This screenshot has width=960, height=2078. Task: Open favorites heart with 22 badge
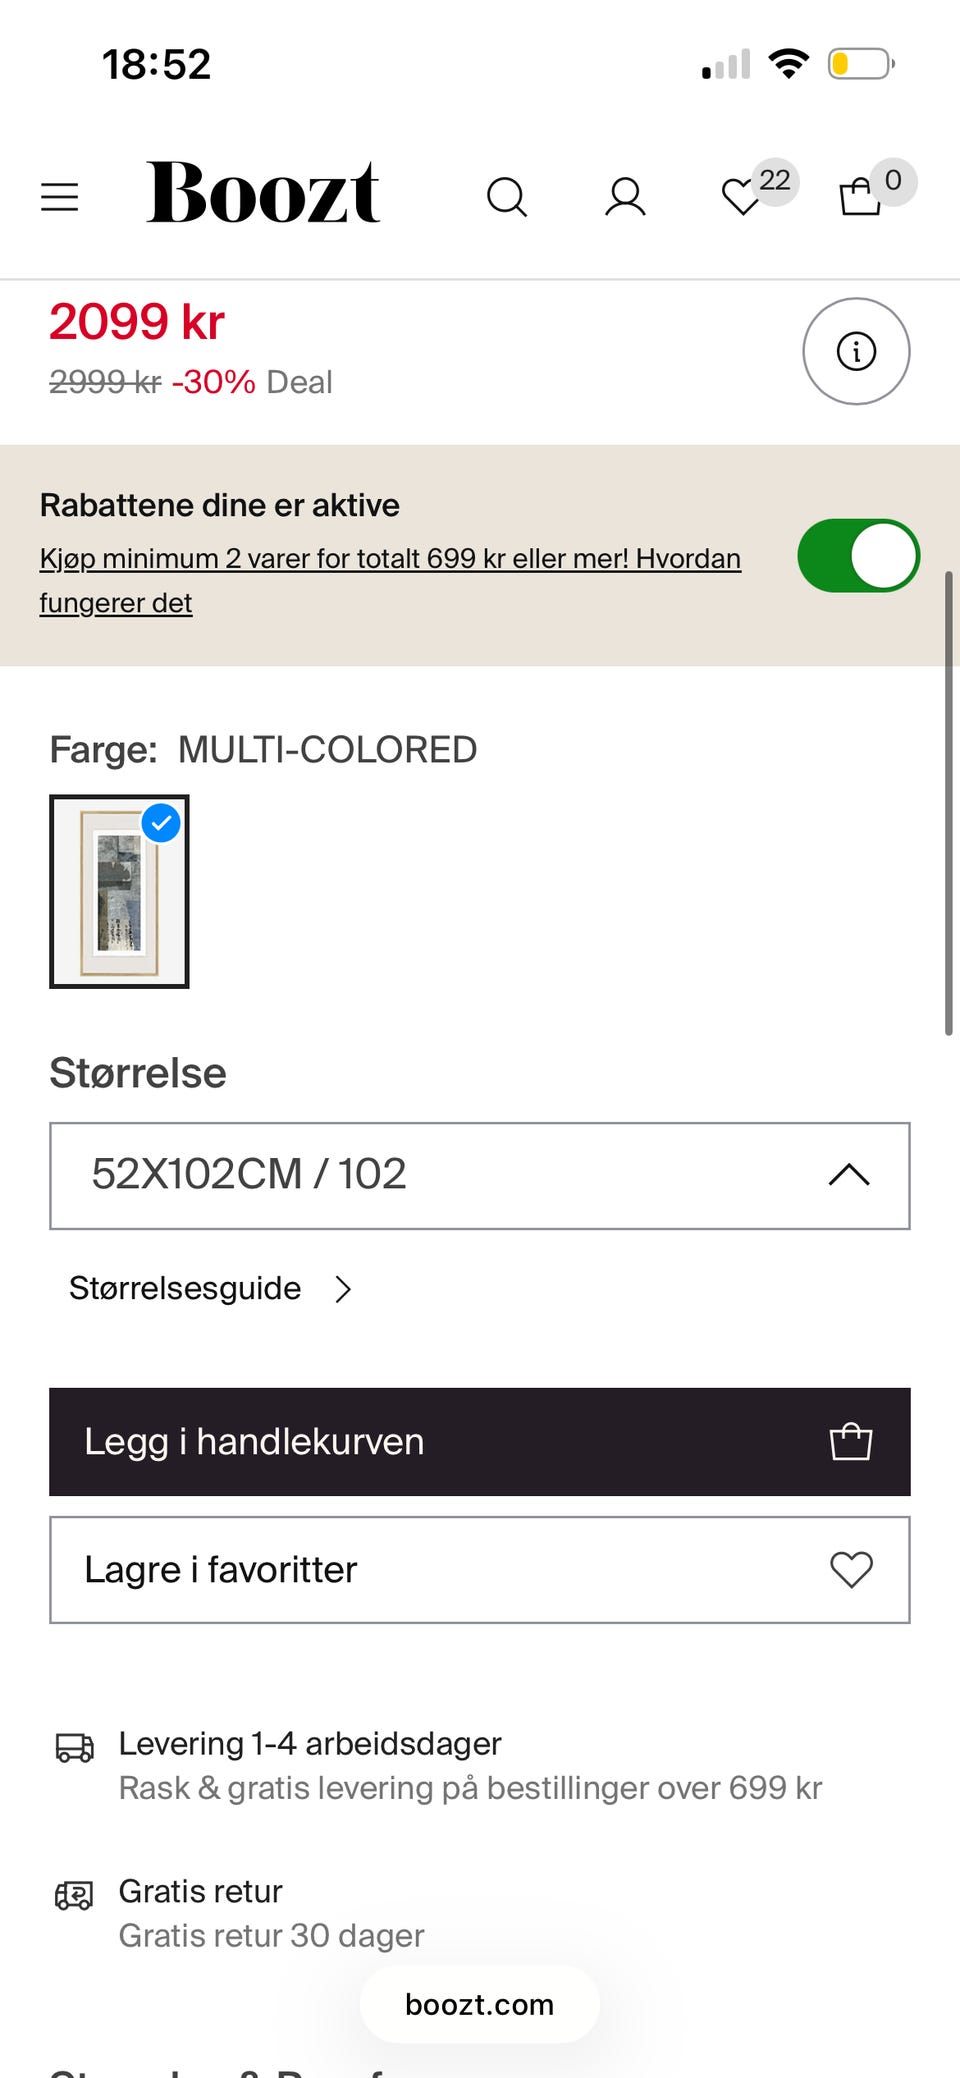point(743,196)
